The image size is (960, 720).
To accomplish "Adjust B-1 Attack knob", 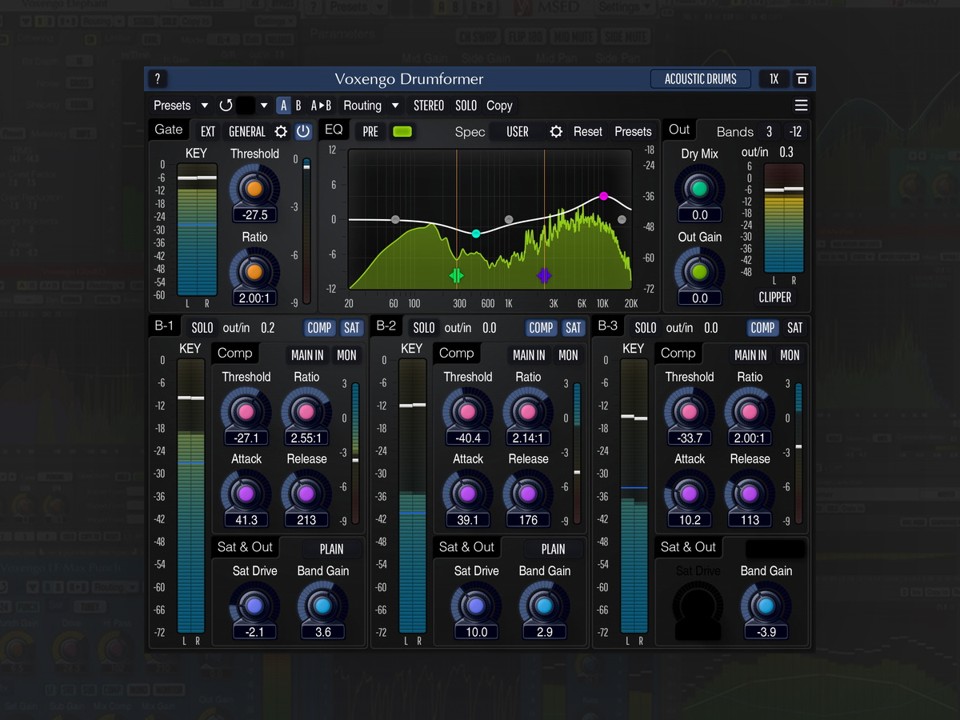I will pyautogui.click(x=246, y=493).
